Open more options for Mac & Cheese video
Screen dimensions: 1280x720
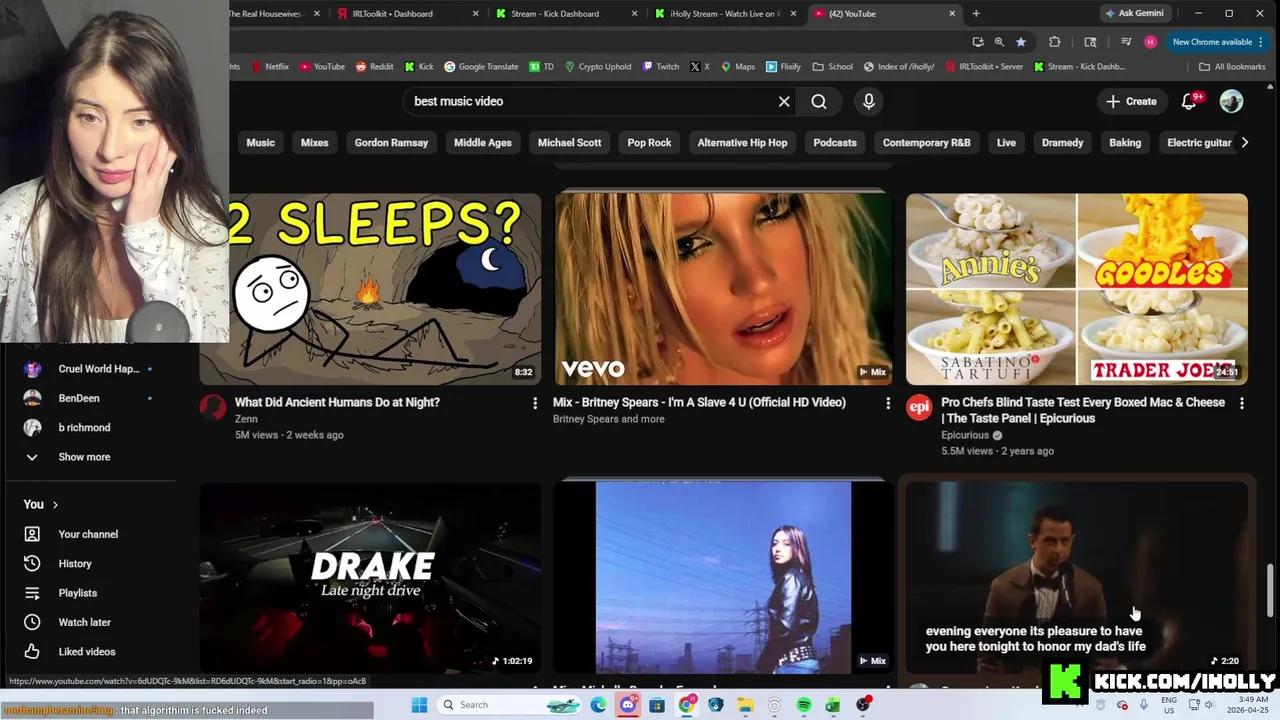pos(1241,403)
